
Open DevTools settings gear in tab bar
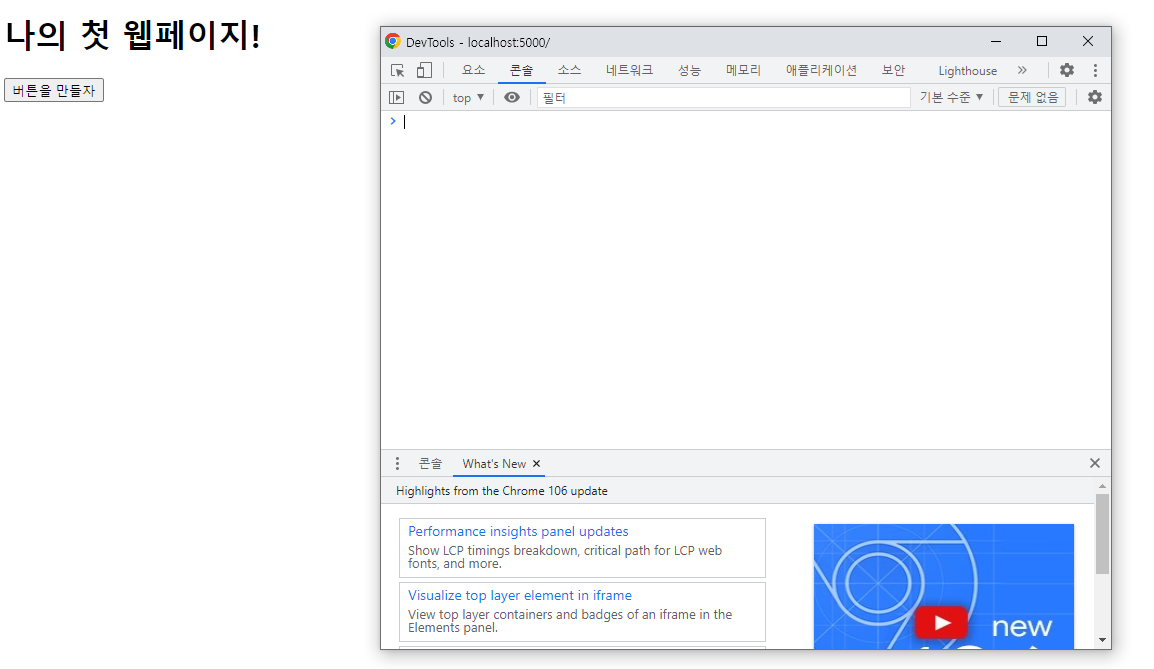1066,70
